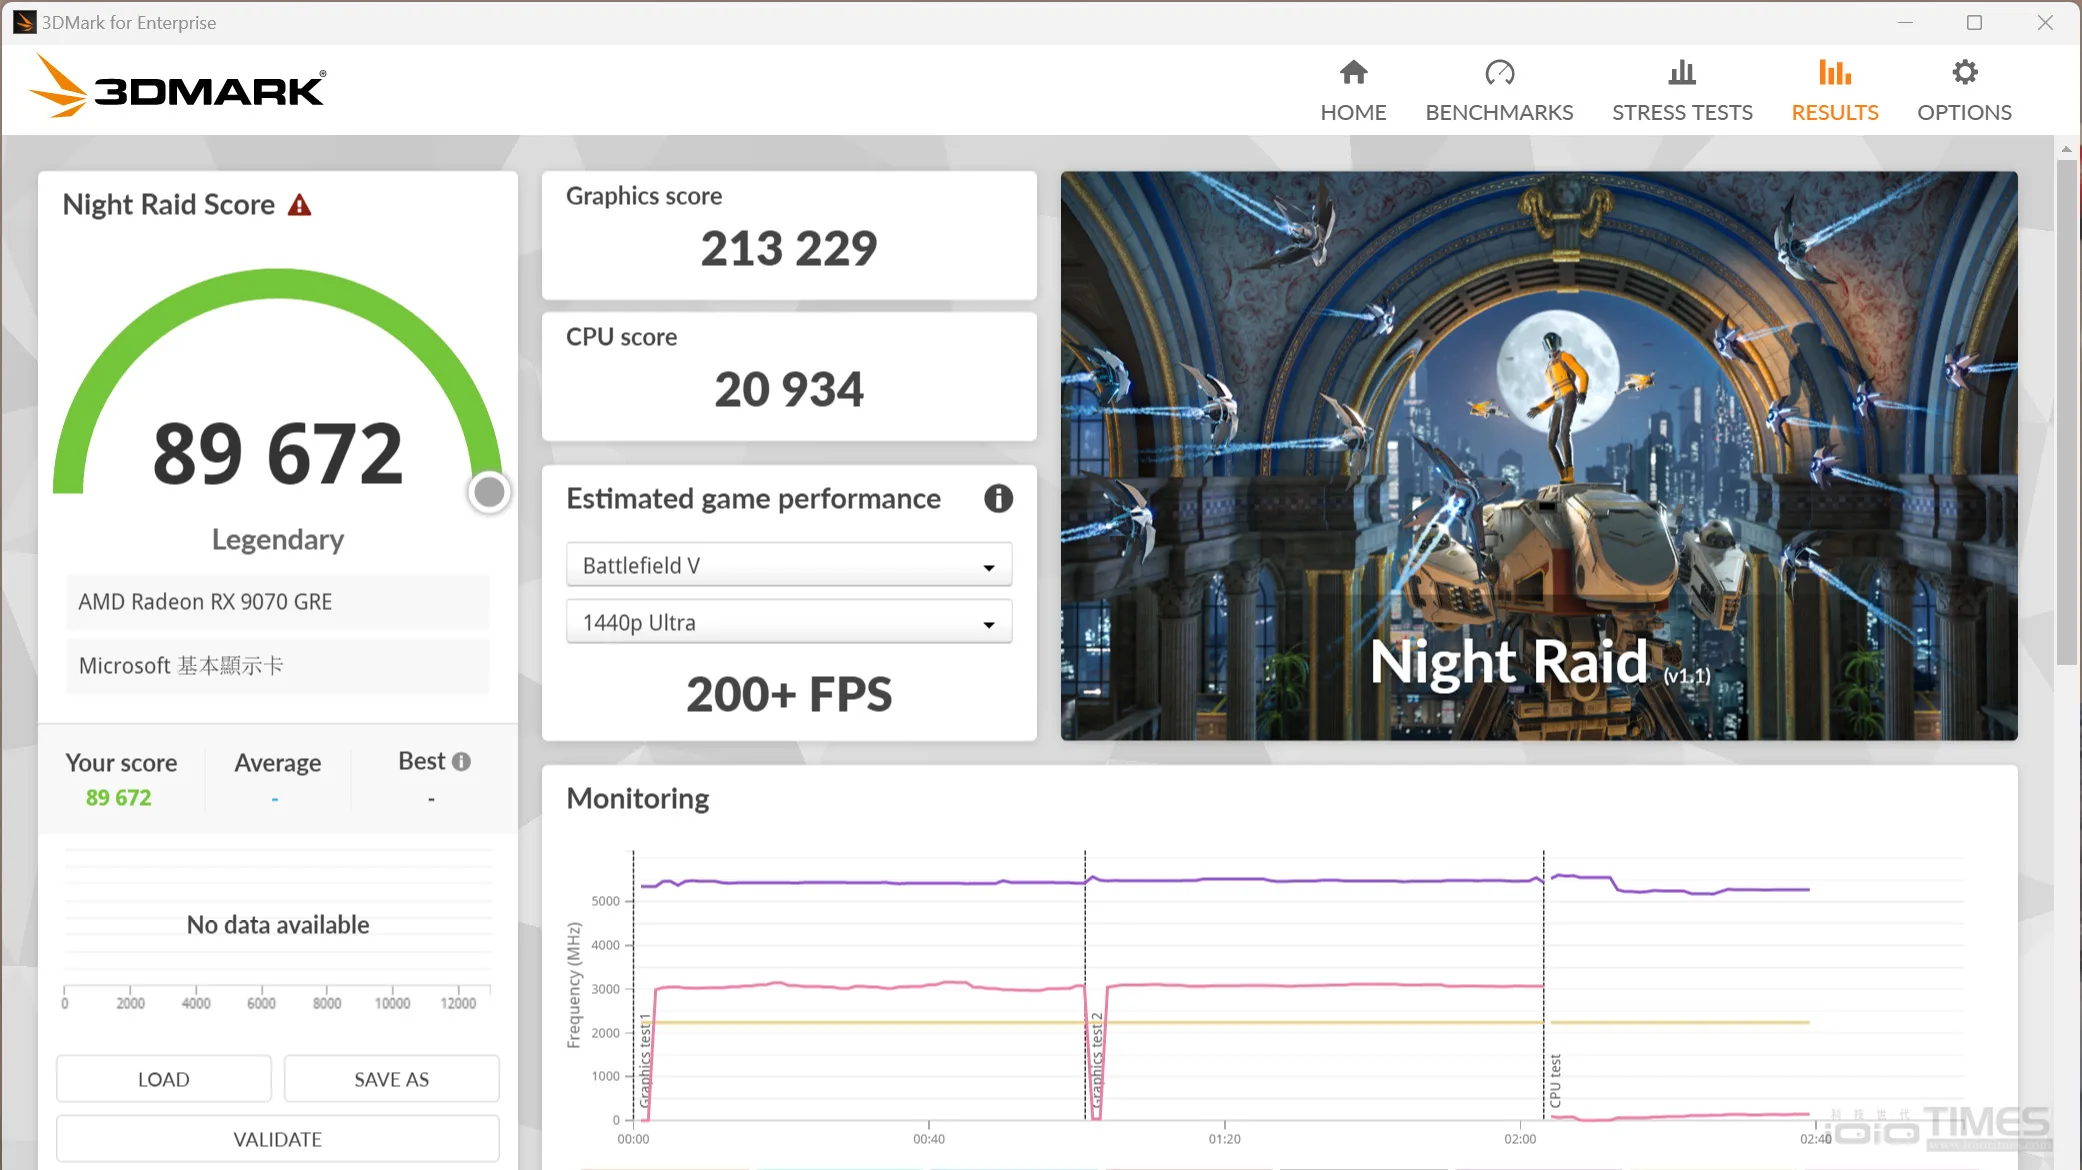
Task: Click the Graphics test 2 marker line
Action: pyautogui.click(x=1085, y=985)
